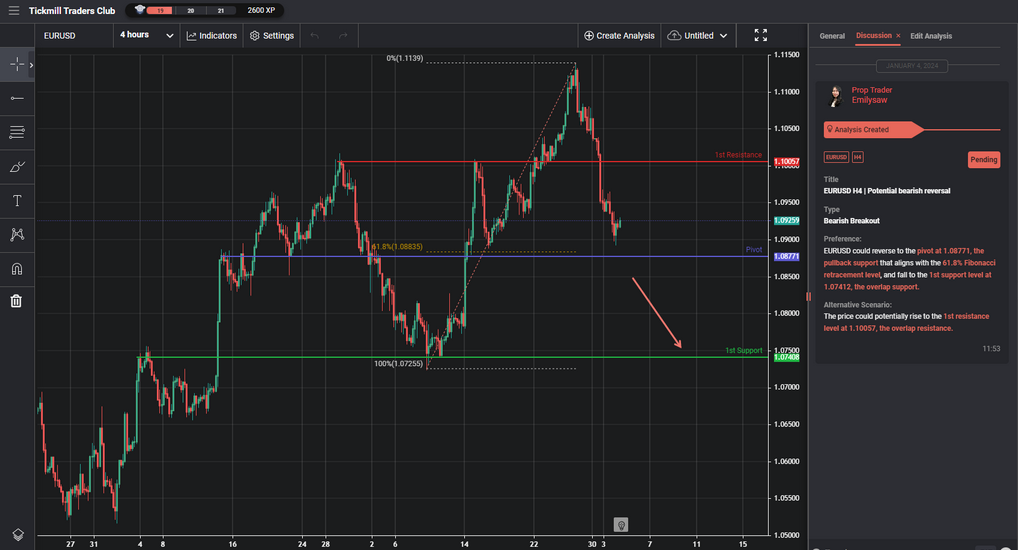Select the Fibonacci retracement lines tool
The width and height of the screenshot is (1018, 550).
click(17, 132)
